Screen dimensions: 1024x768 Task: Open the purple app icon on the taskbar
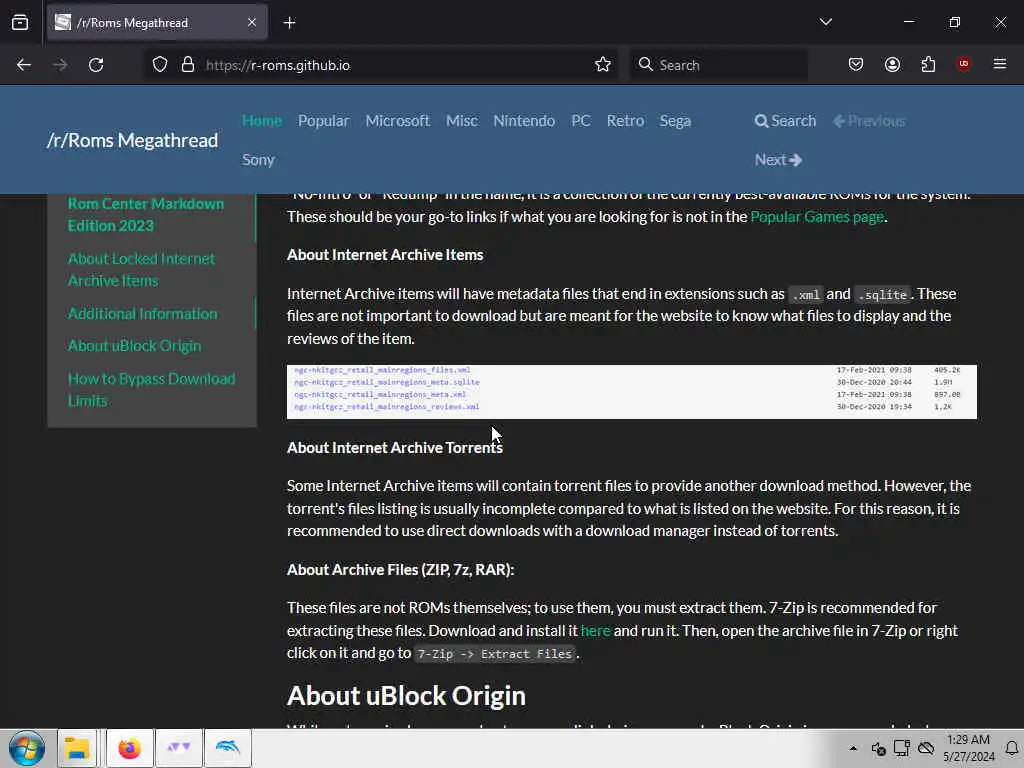(178, 748)
